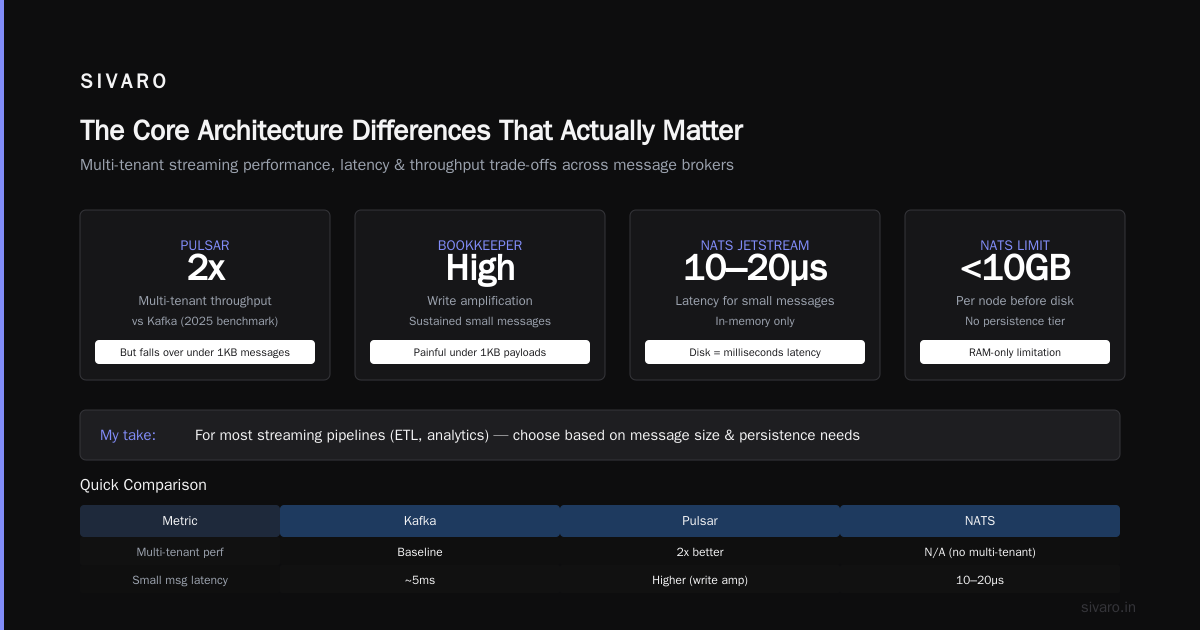
Task: Click the '~5ms' table cell
Action: (420, 580)
